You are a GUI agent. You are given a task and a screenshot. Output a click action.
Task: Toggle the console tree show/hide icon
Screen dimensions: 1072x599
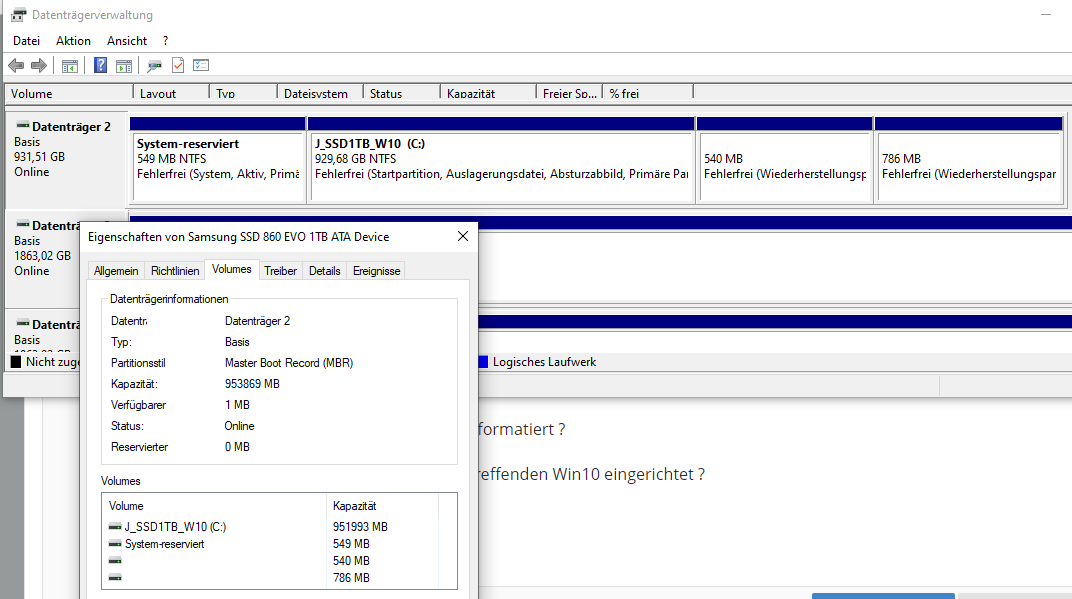coord(70,66)
